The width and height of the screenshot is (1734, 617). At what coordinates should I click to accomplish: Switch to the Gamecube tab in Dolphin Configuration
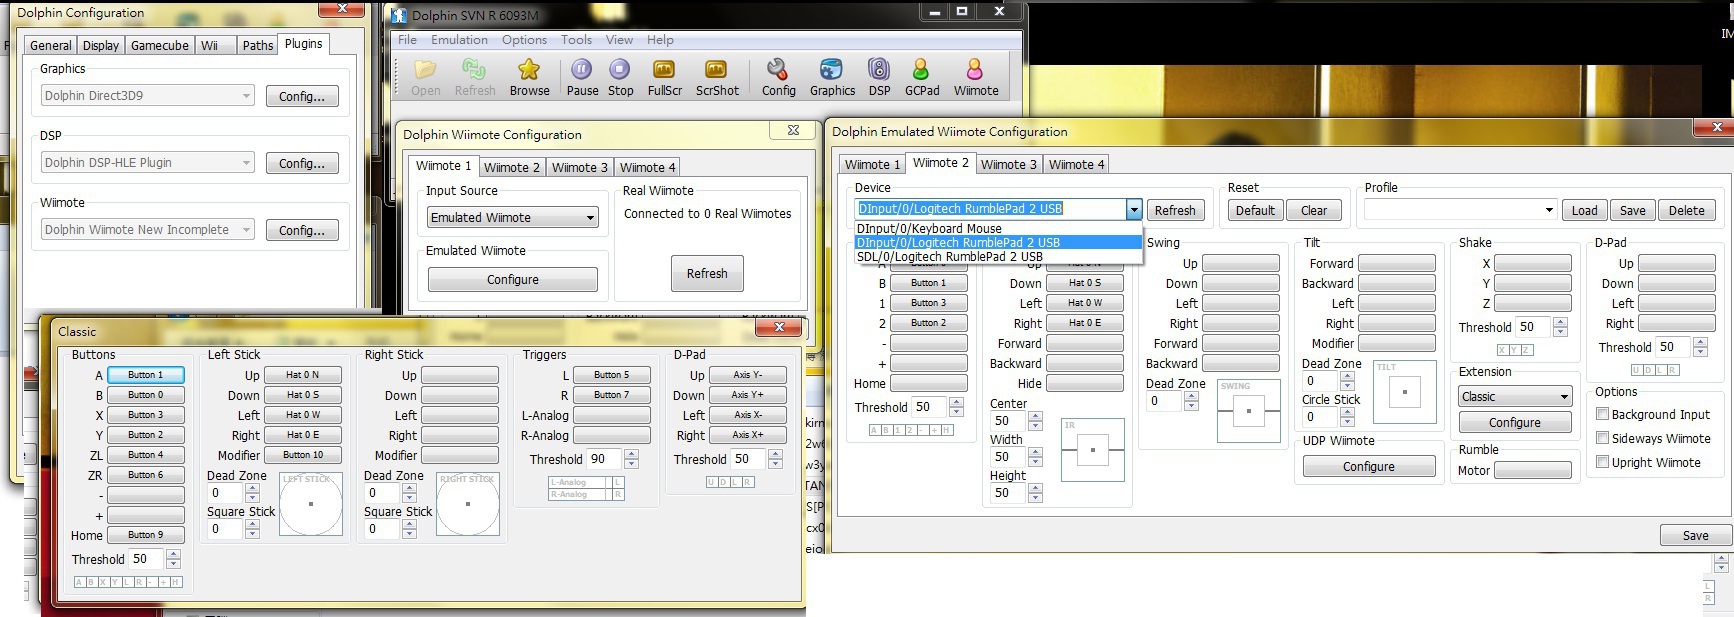(160, 45)
